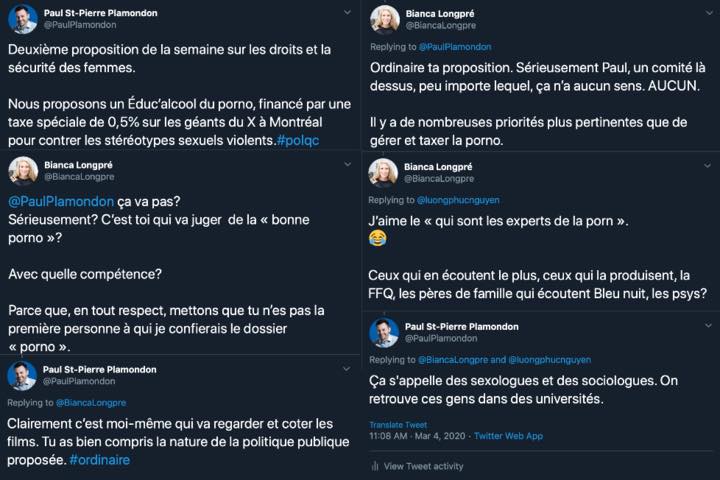Expand the chevron menu on 'ça va pas?' tweet
The width and height of the screenshot is (720, 480).
coord(347,164)
